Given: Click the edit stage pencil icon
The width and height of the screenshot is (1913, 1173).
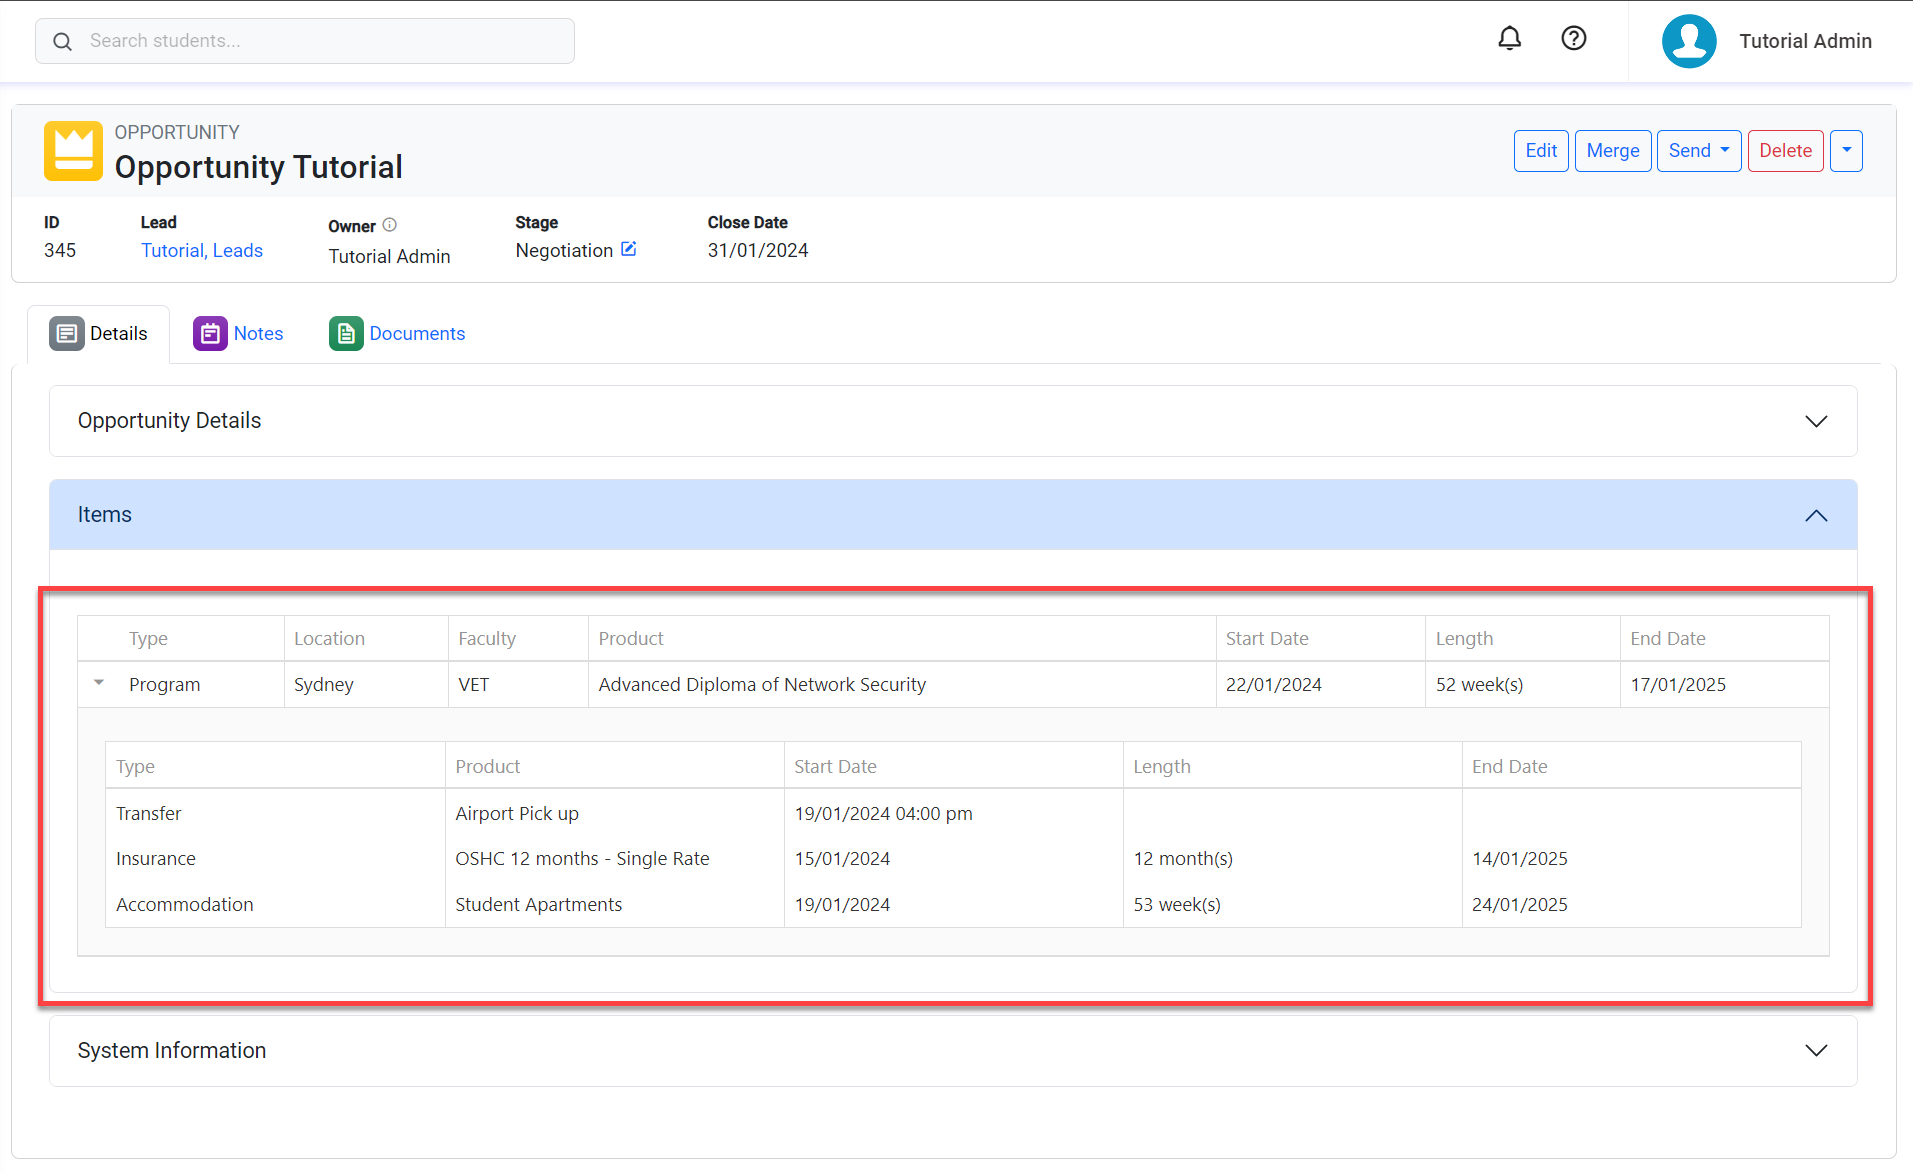Looking at the screenshot, I should [629, 250].
